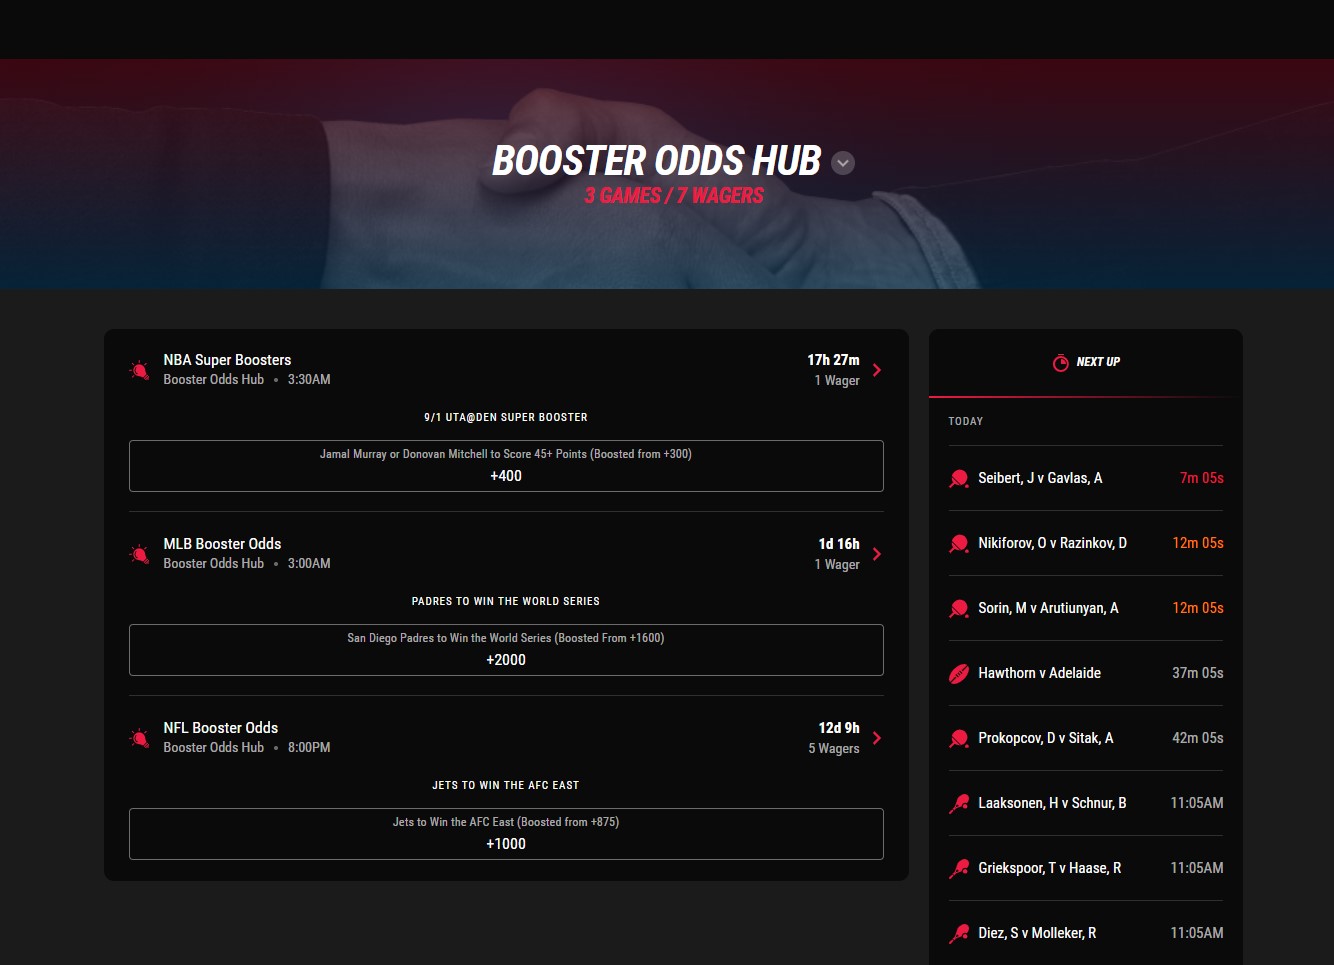Open MLB Booster Odds via chevron arrow

point(877,554)
